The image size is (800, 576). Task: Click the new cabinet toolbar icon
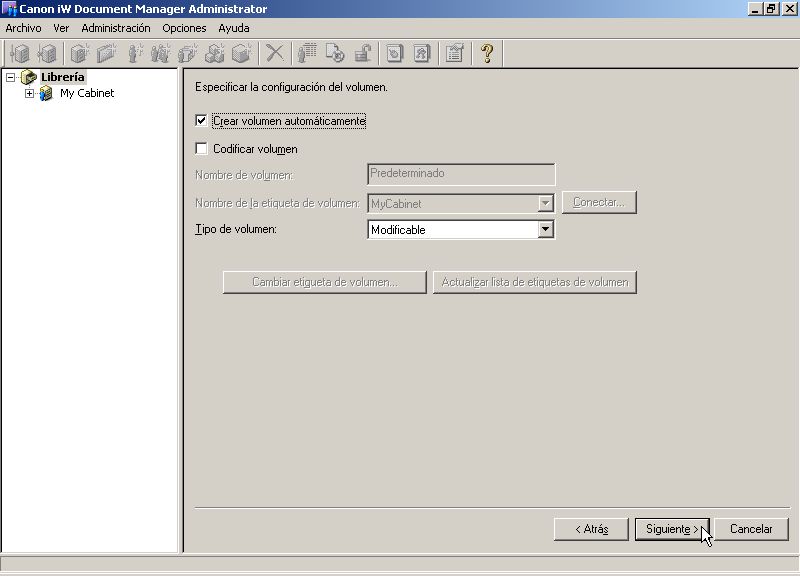tap(79, 53)
